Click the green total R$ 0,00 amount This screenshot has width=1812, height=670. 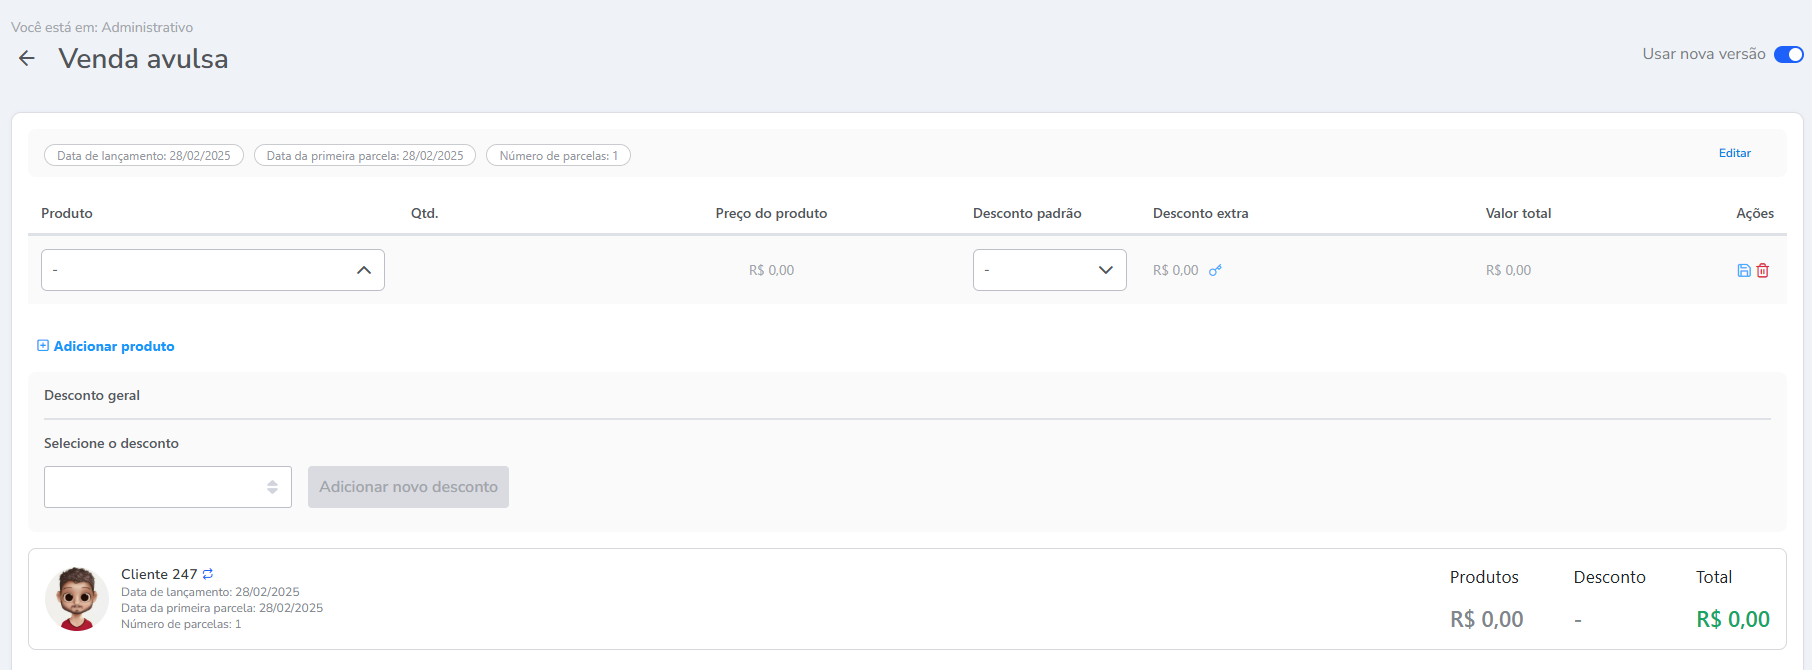(1732, 619)
